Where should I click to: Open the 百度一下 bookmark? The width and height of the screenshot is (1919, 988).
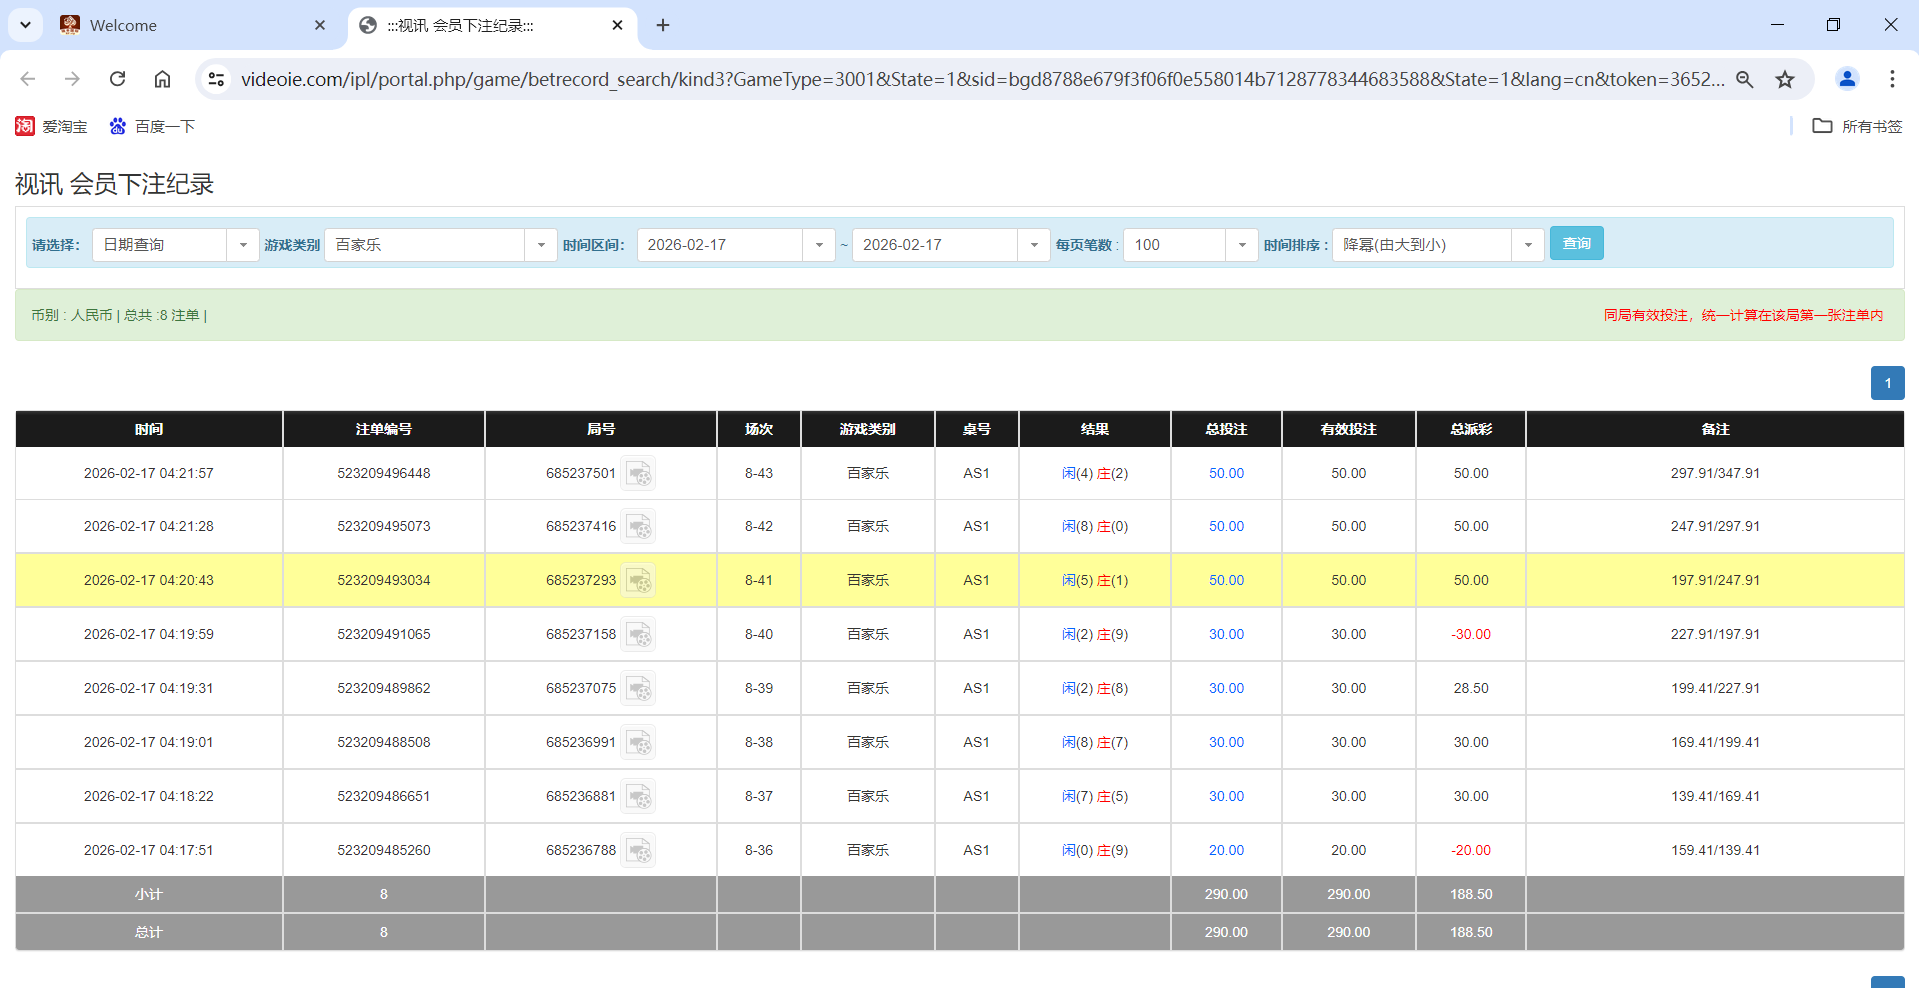click(152, 126)
